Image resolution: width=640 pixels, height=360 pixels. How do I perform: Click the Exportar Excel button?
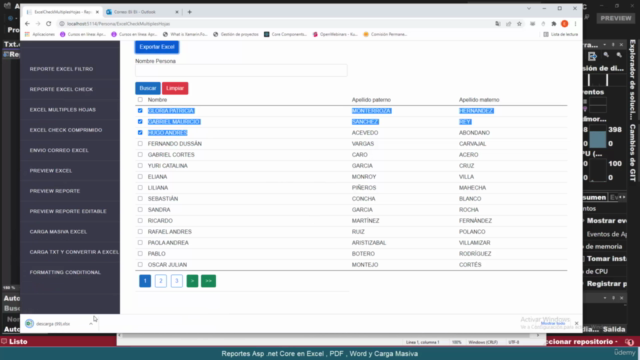[x=157, y=47]
